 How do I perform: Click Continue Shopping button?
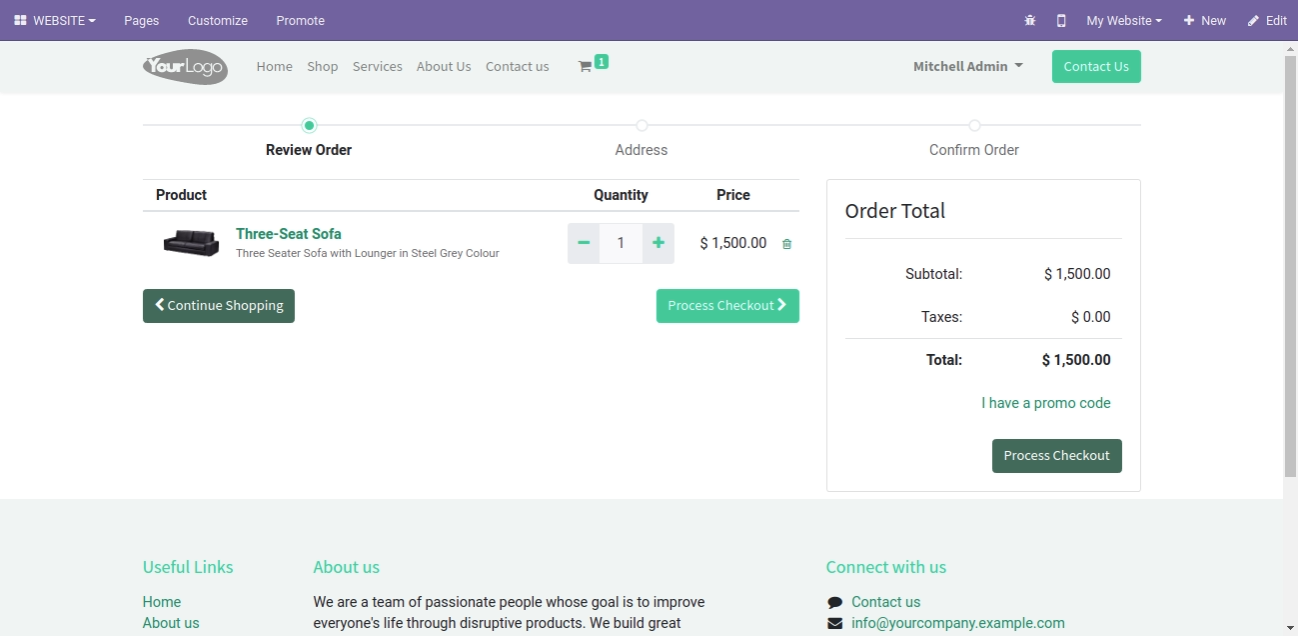pyautogui.click(x=219, y=306)
